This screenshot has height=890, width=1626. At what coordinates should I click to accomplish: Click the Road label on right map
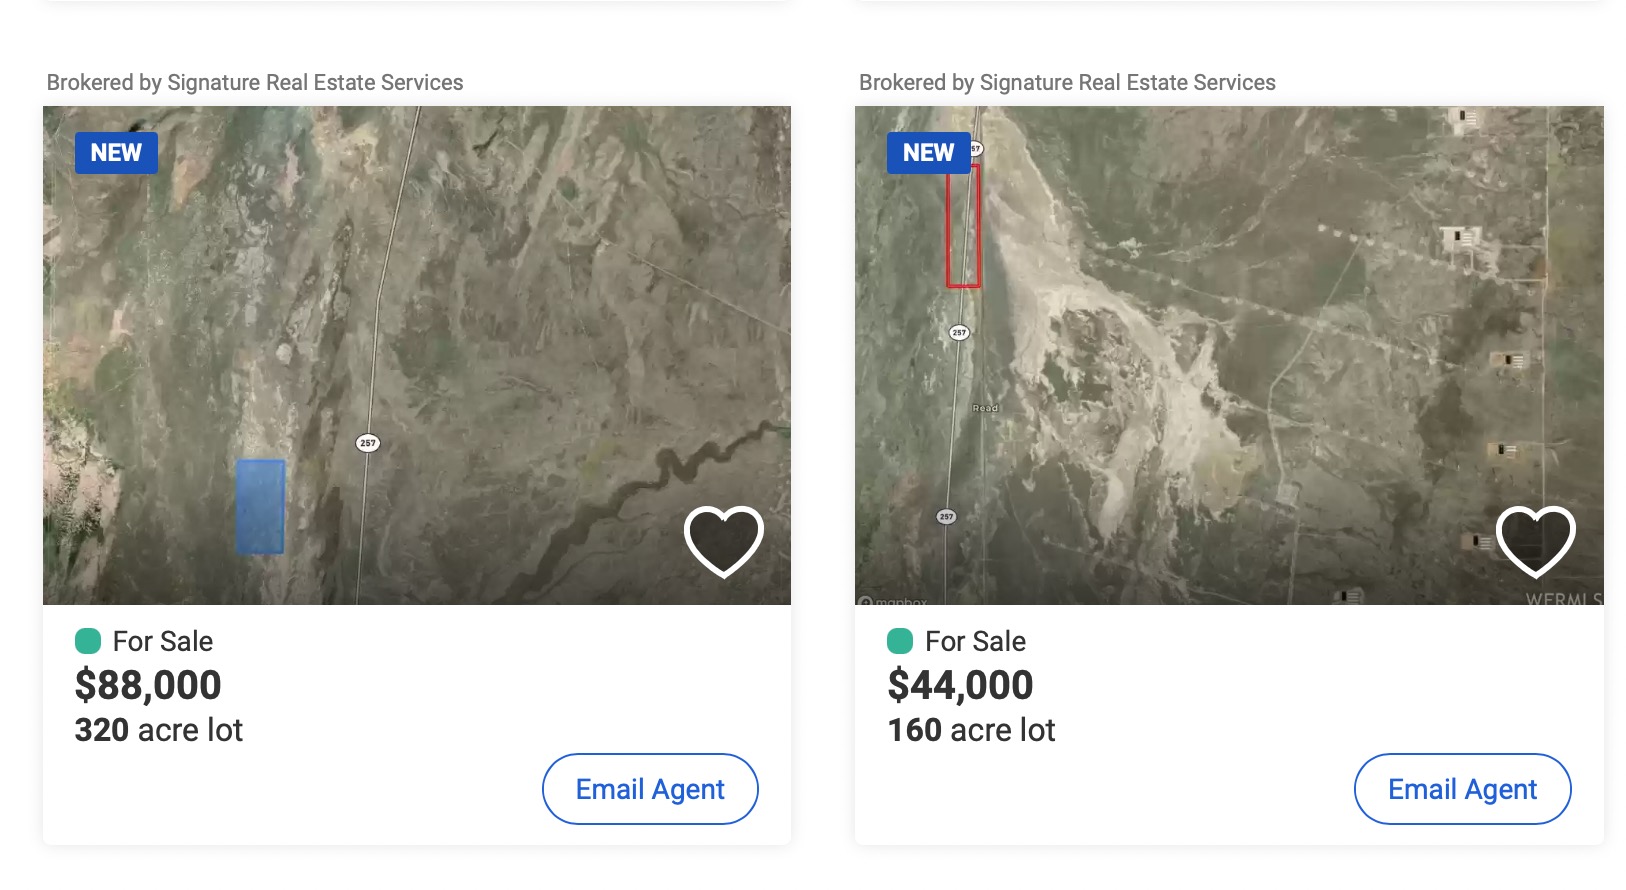pos(985,408)
